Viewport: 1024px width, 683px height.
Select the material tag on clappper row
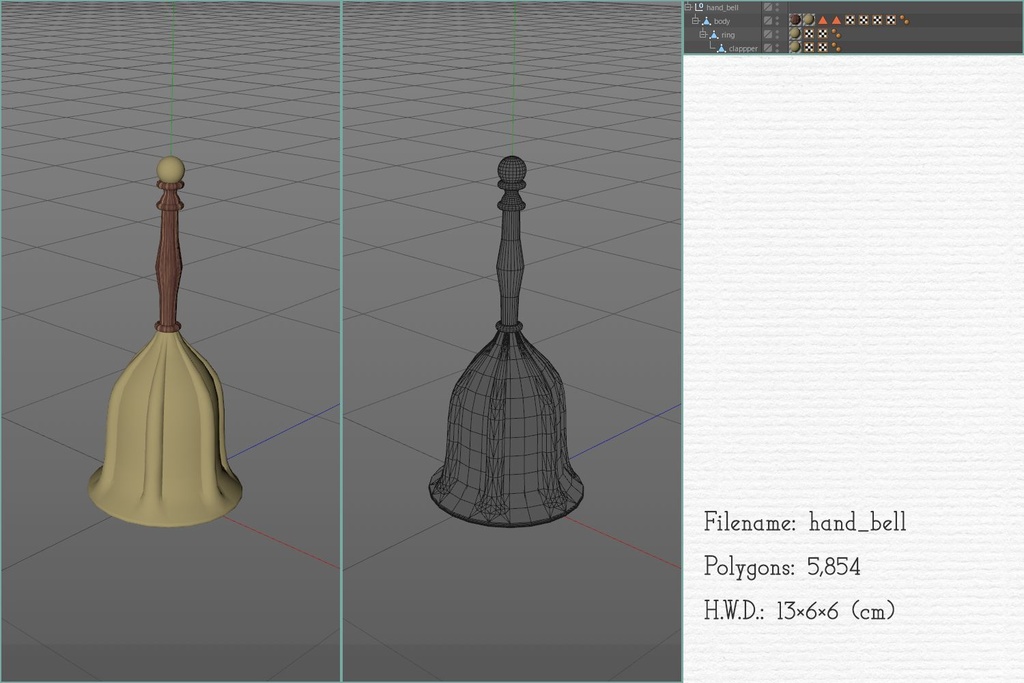(x=795, y=47)
